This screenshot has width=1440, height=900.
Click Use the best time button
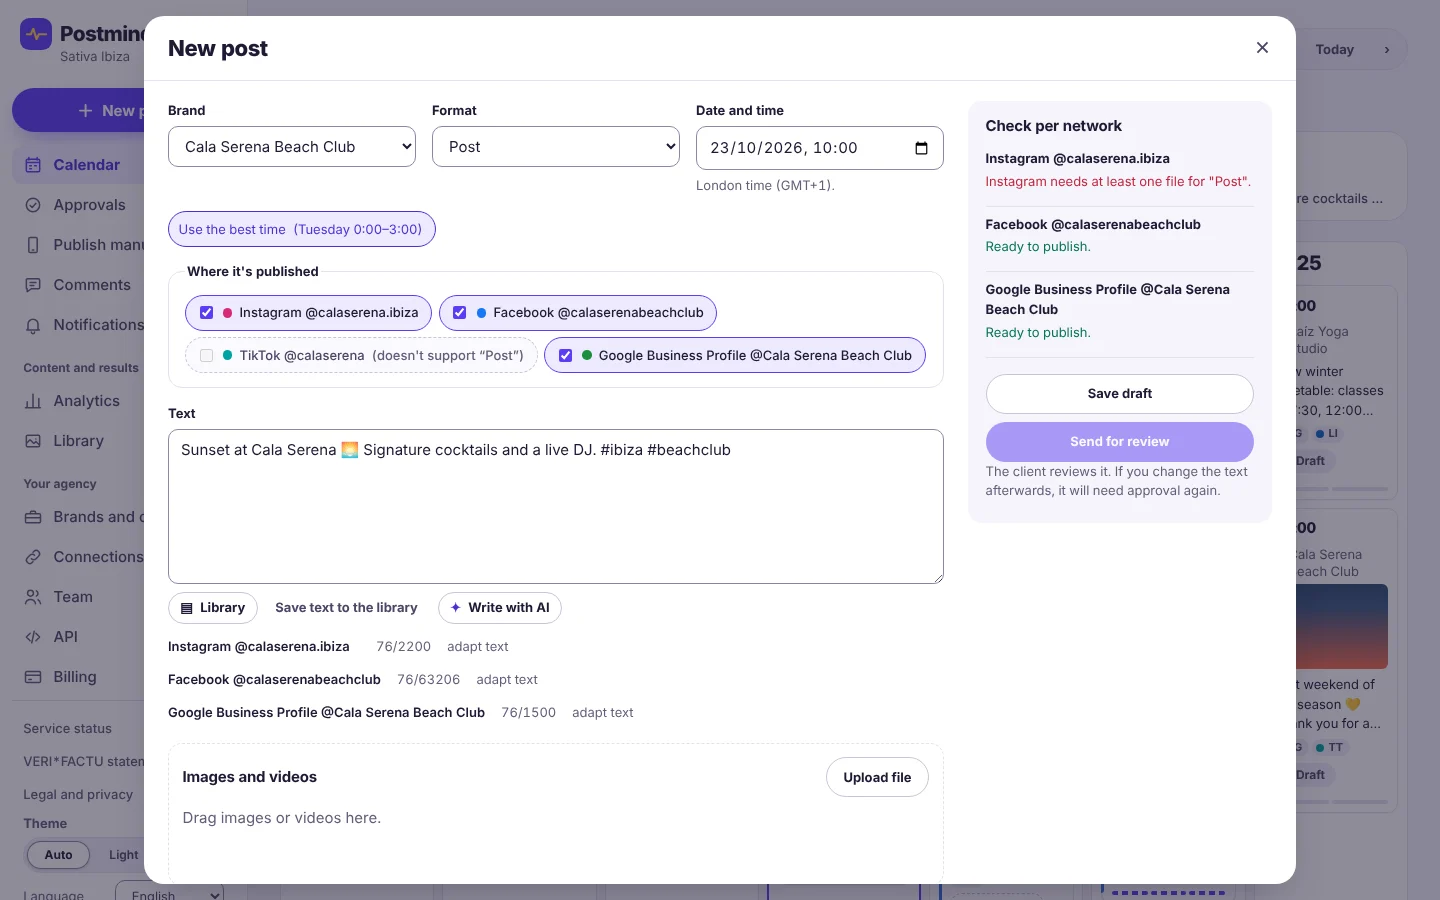(302, 229)
